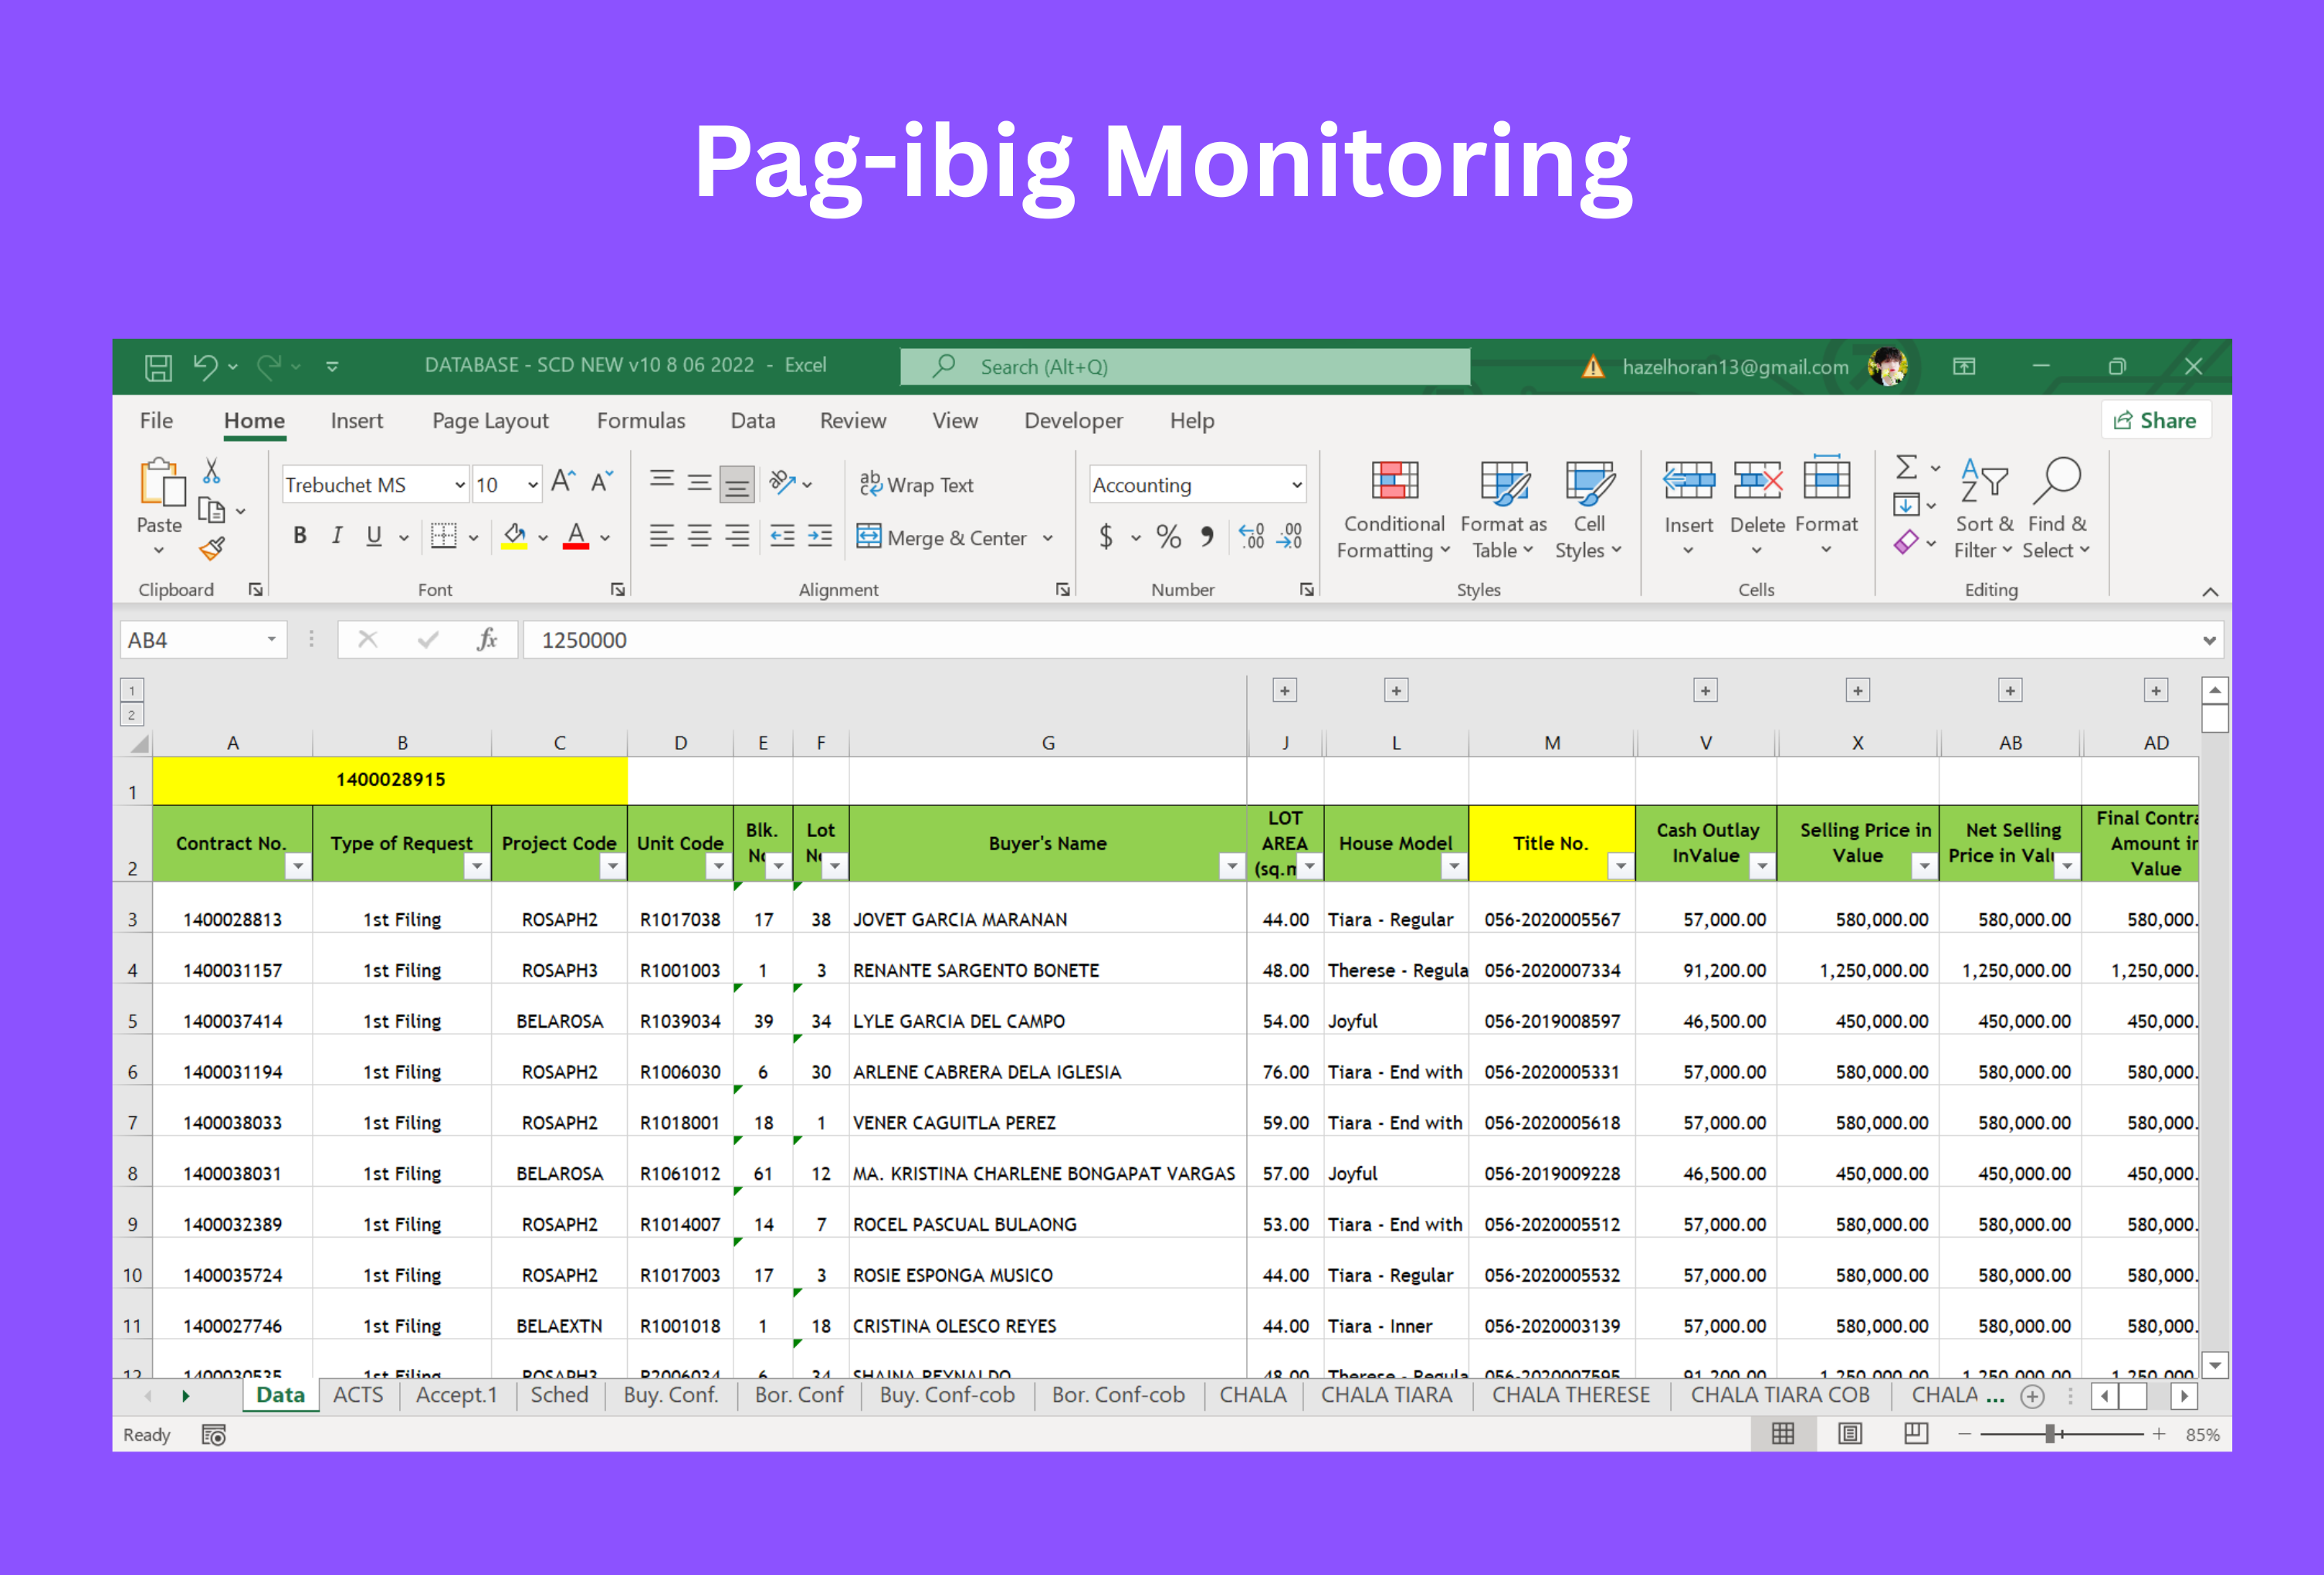
Task: Open the Accounting number format dropdown
Action: pos(1296,485)
